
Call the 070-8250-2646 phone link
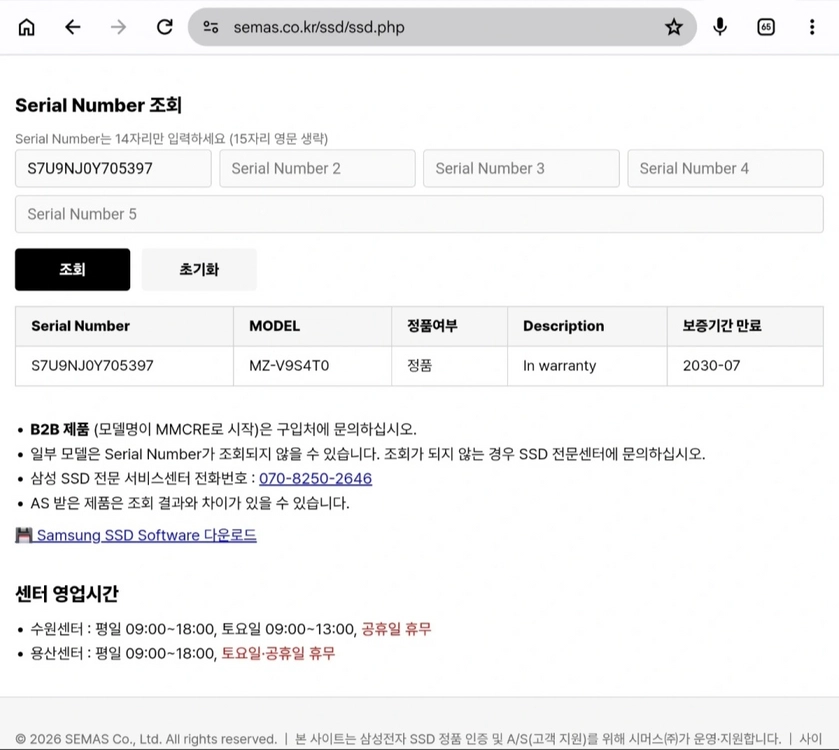tap(315, 478)
